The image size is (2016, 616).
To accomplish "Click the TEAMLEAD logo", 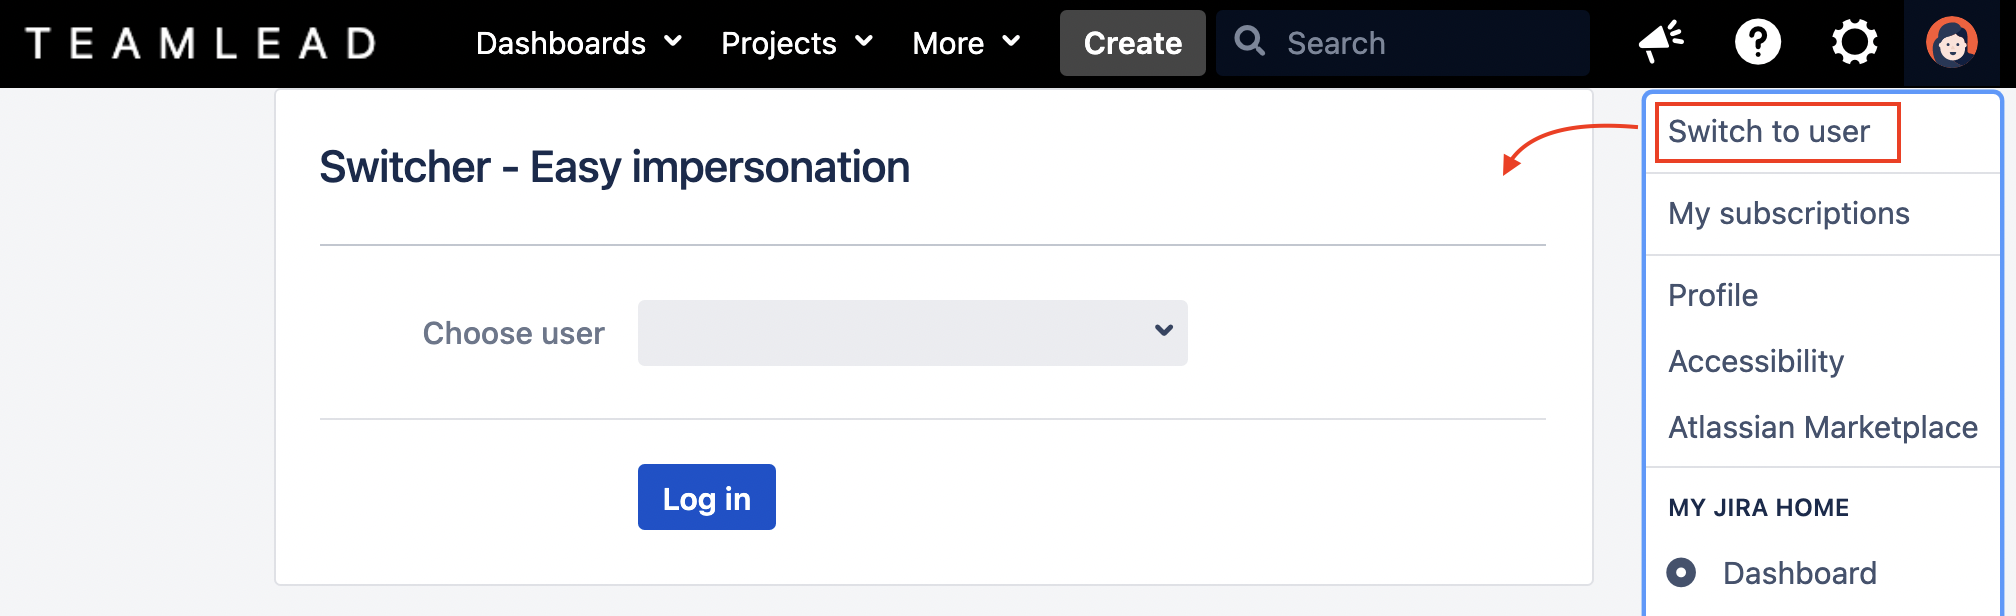I will click(200, 43).
